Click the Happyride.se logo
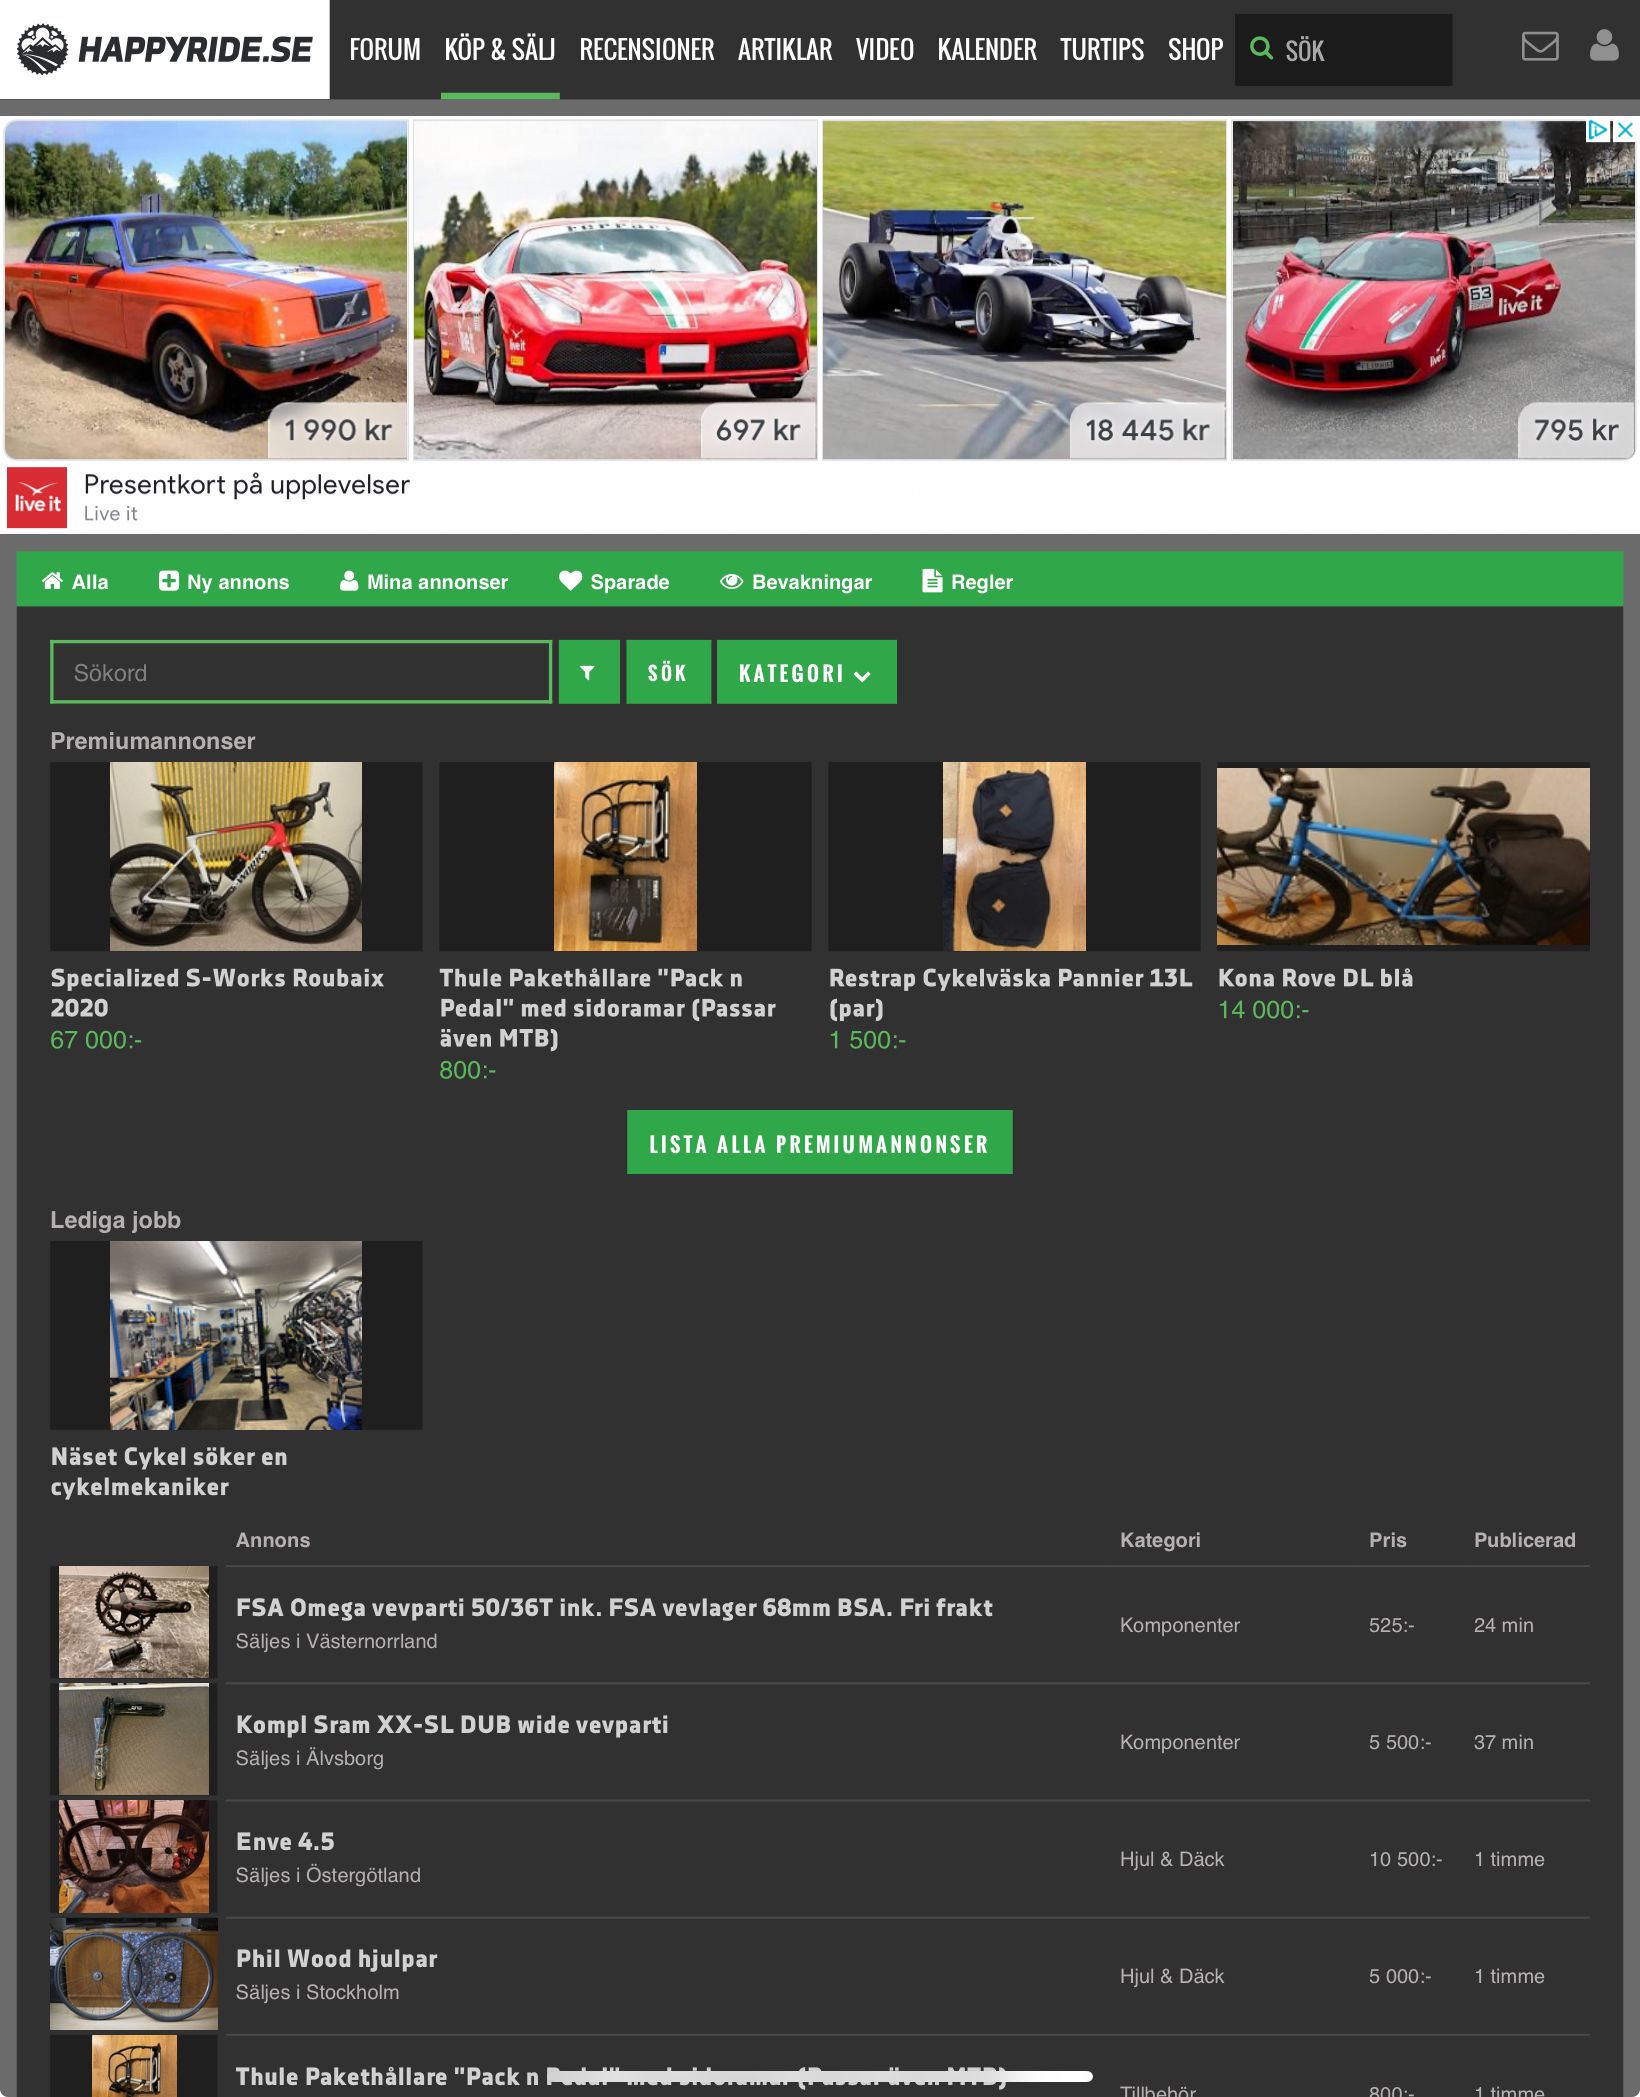1640x2097 pixels. click(165, 49)
